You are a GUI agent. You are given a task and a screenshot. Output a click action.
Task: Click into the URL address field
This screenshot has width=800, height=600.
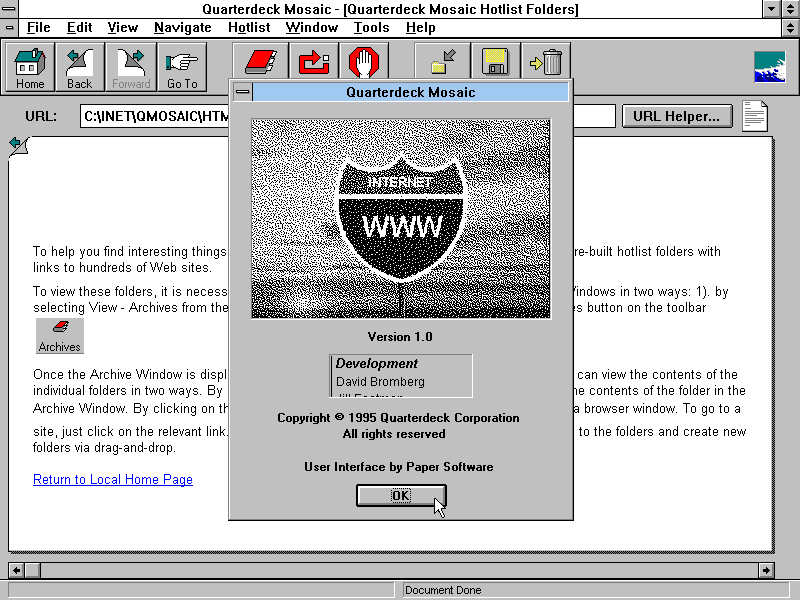point(347,116)
